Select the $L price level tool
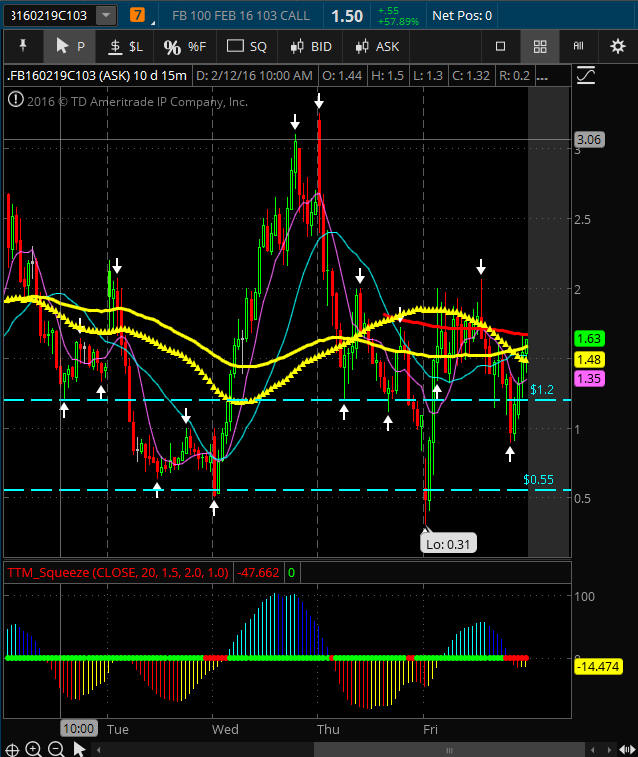Screen dimensions: 638x757 (x=125, y=46)
